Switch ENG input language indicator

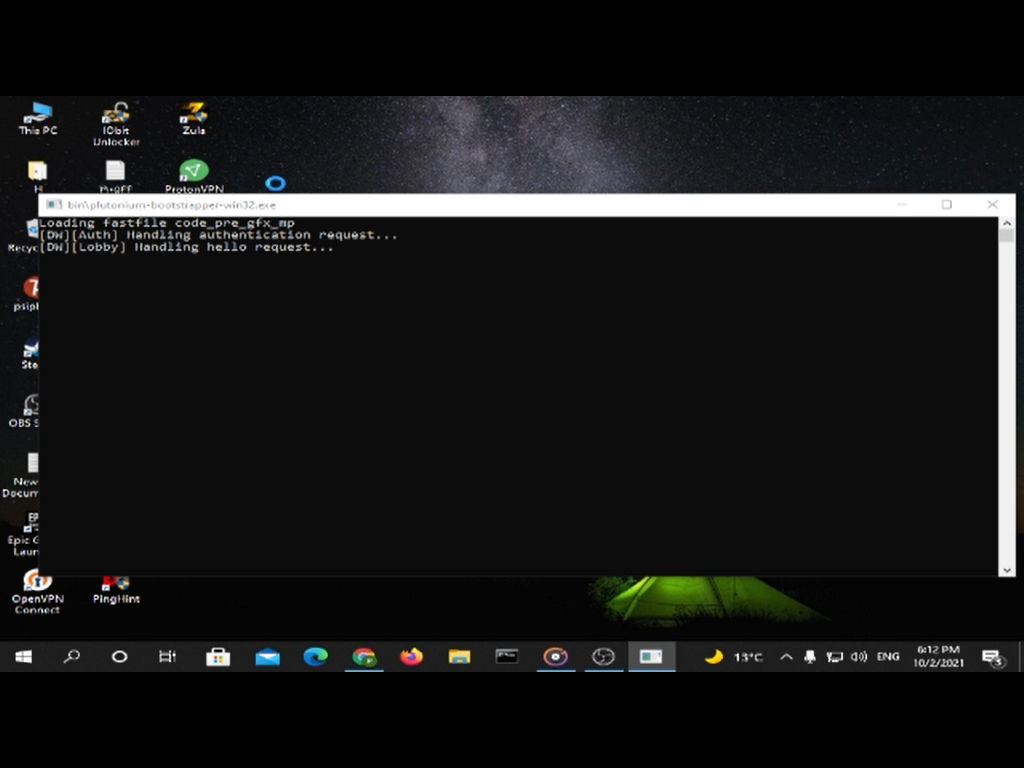pyautogui.click(x=888, y=657)
